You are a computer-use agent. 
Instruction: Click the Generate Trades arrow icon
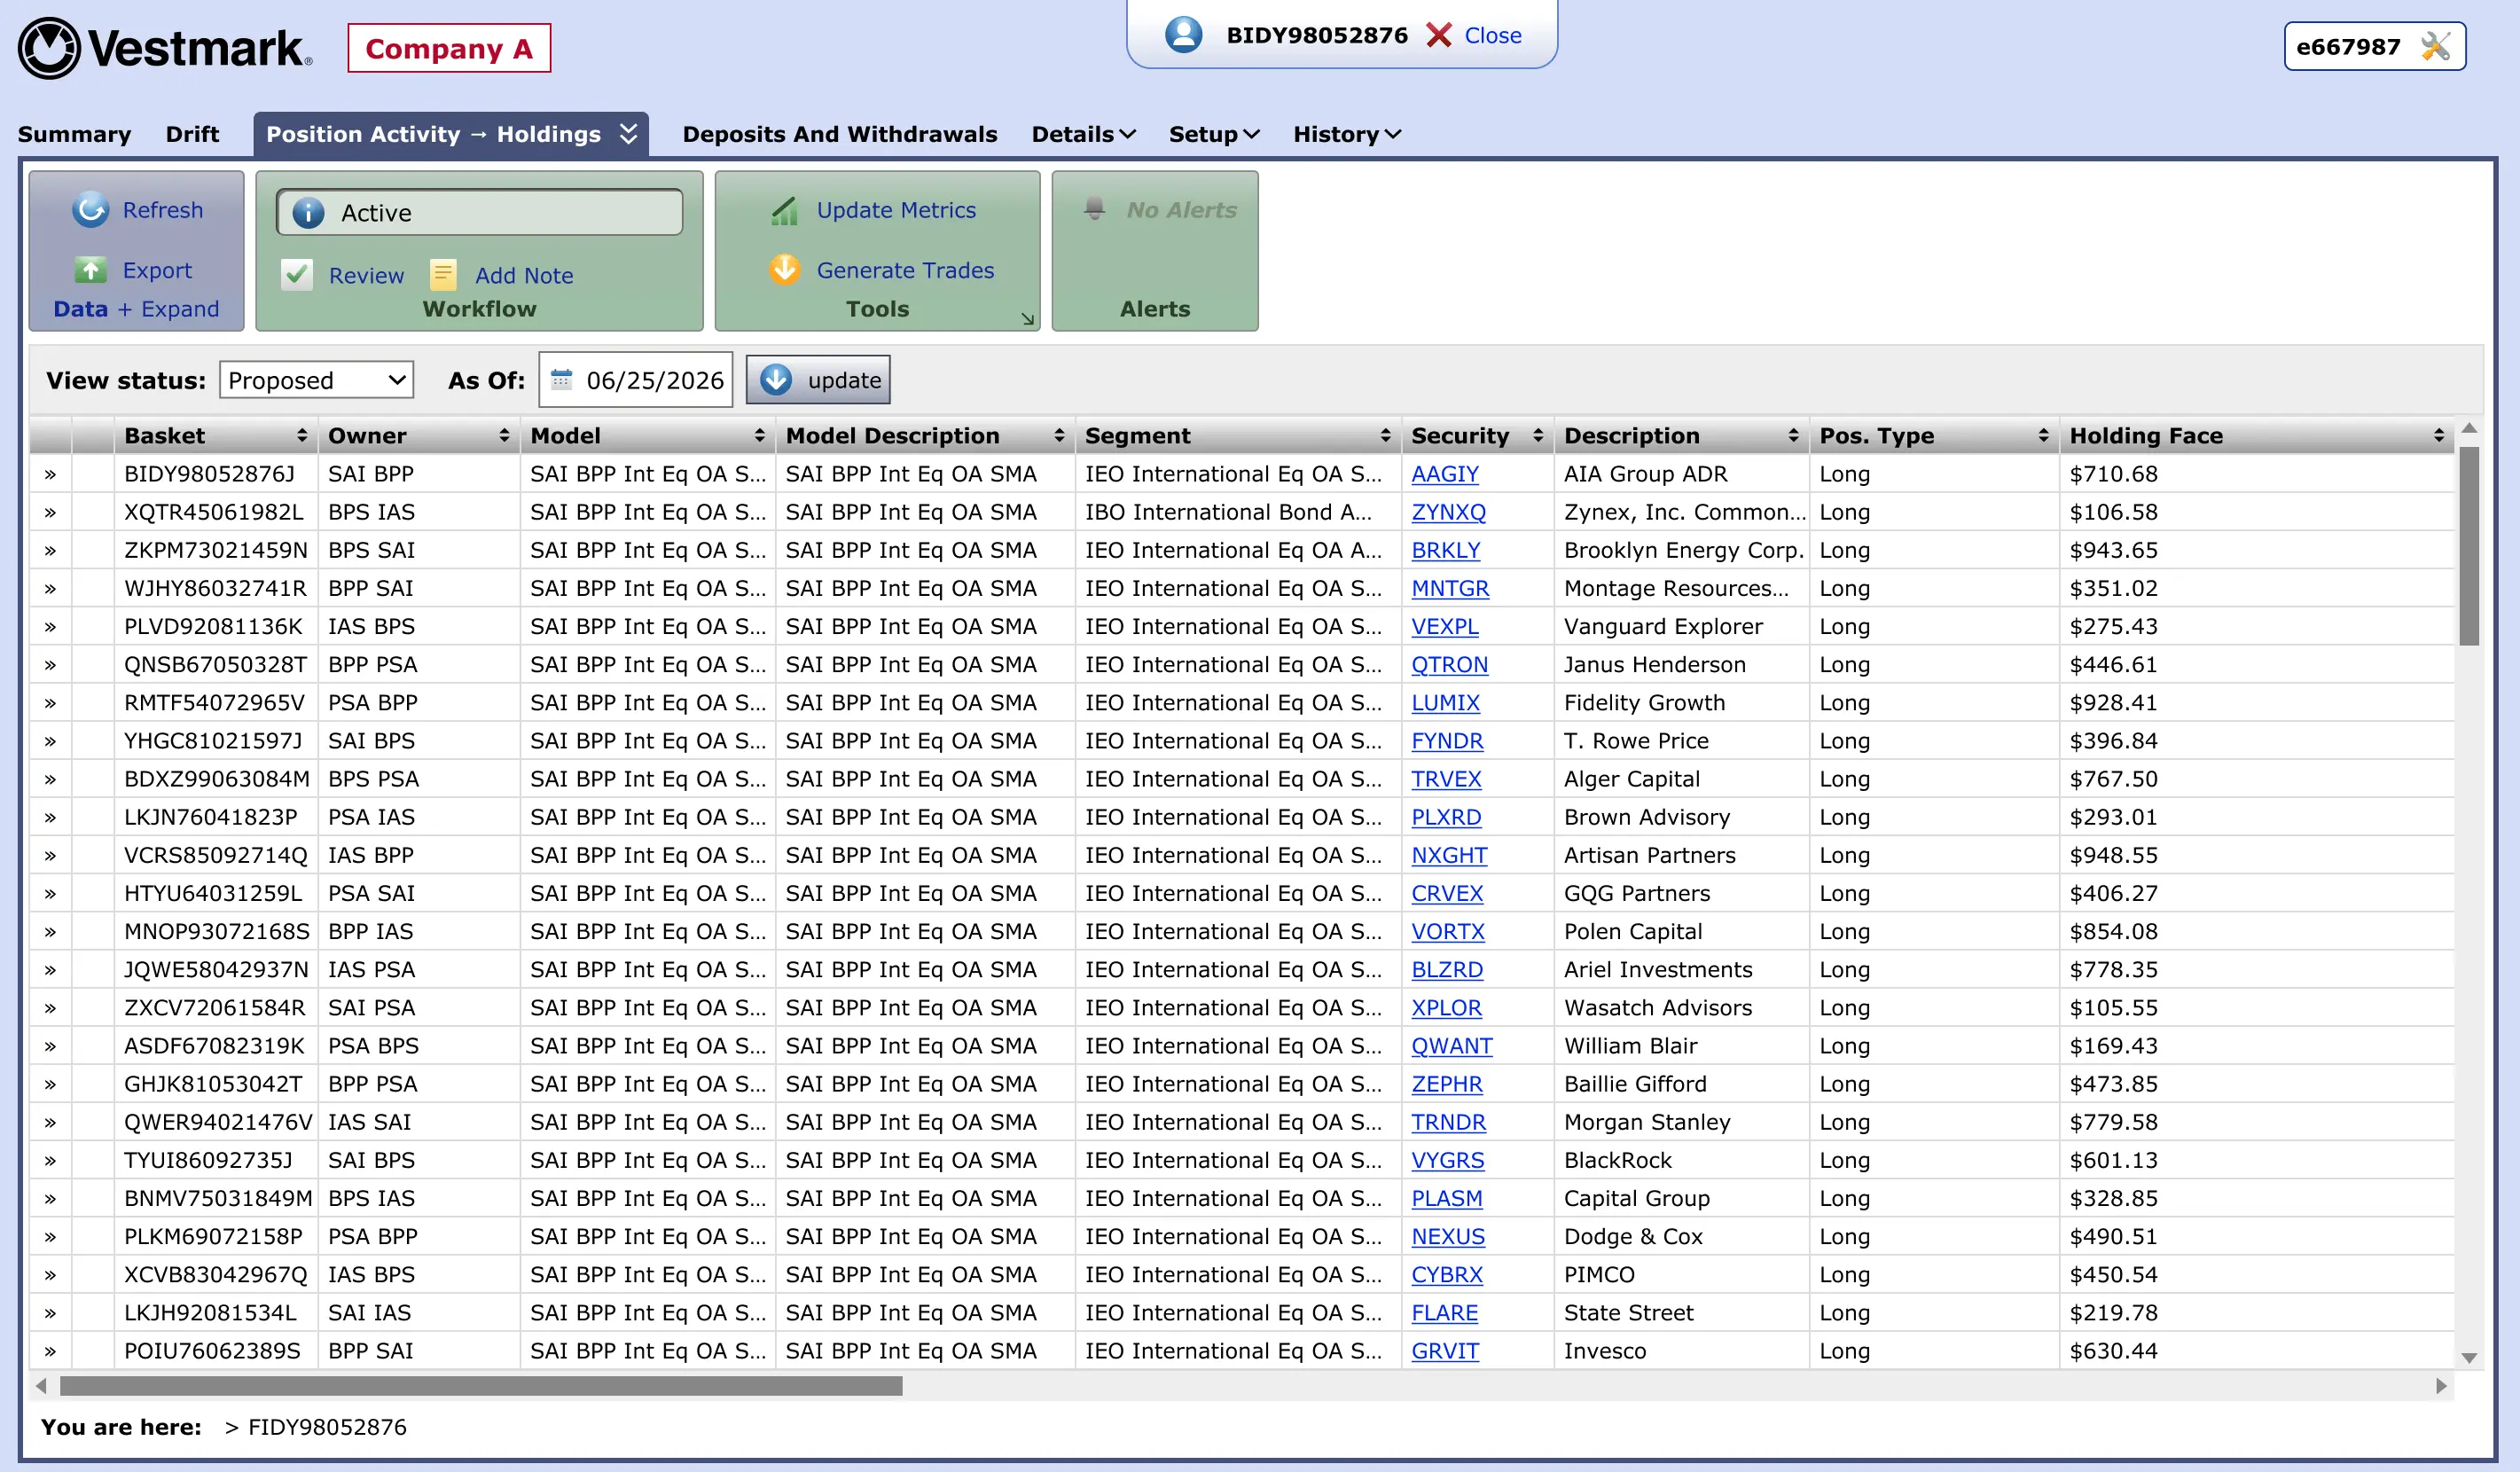pos(785,270)
